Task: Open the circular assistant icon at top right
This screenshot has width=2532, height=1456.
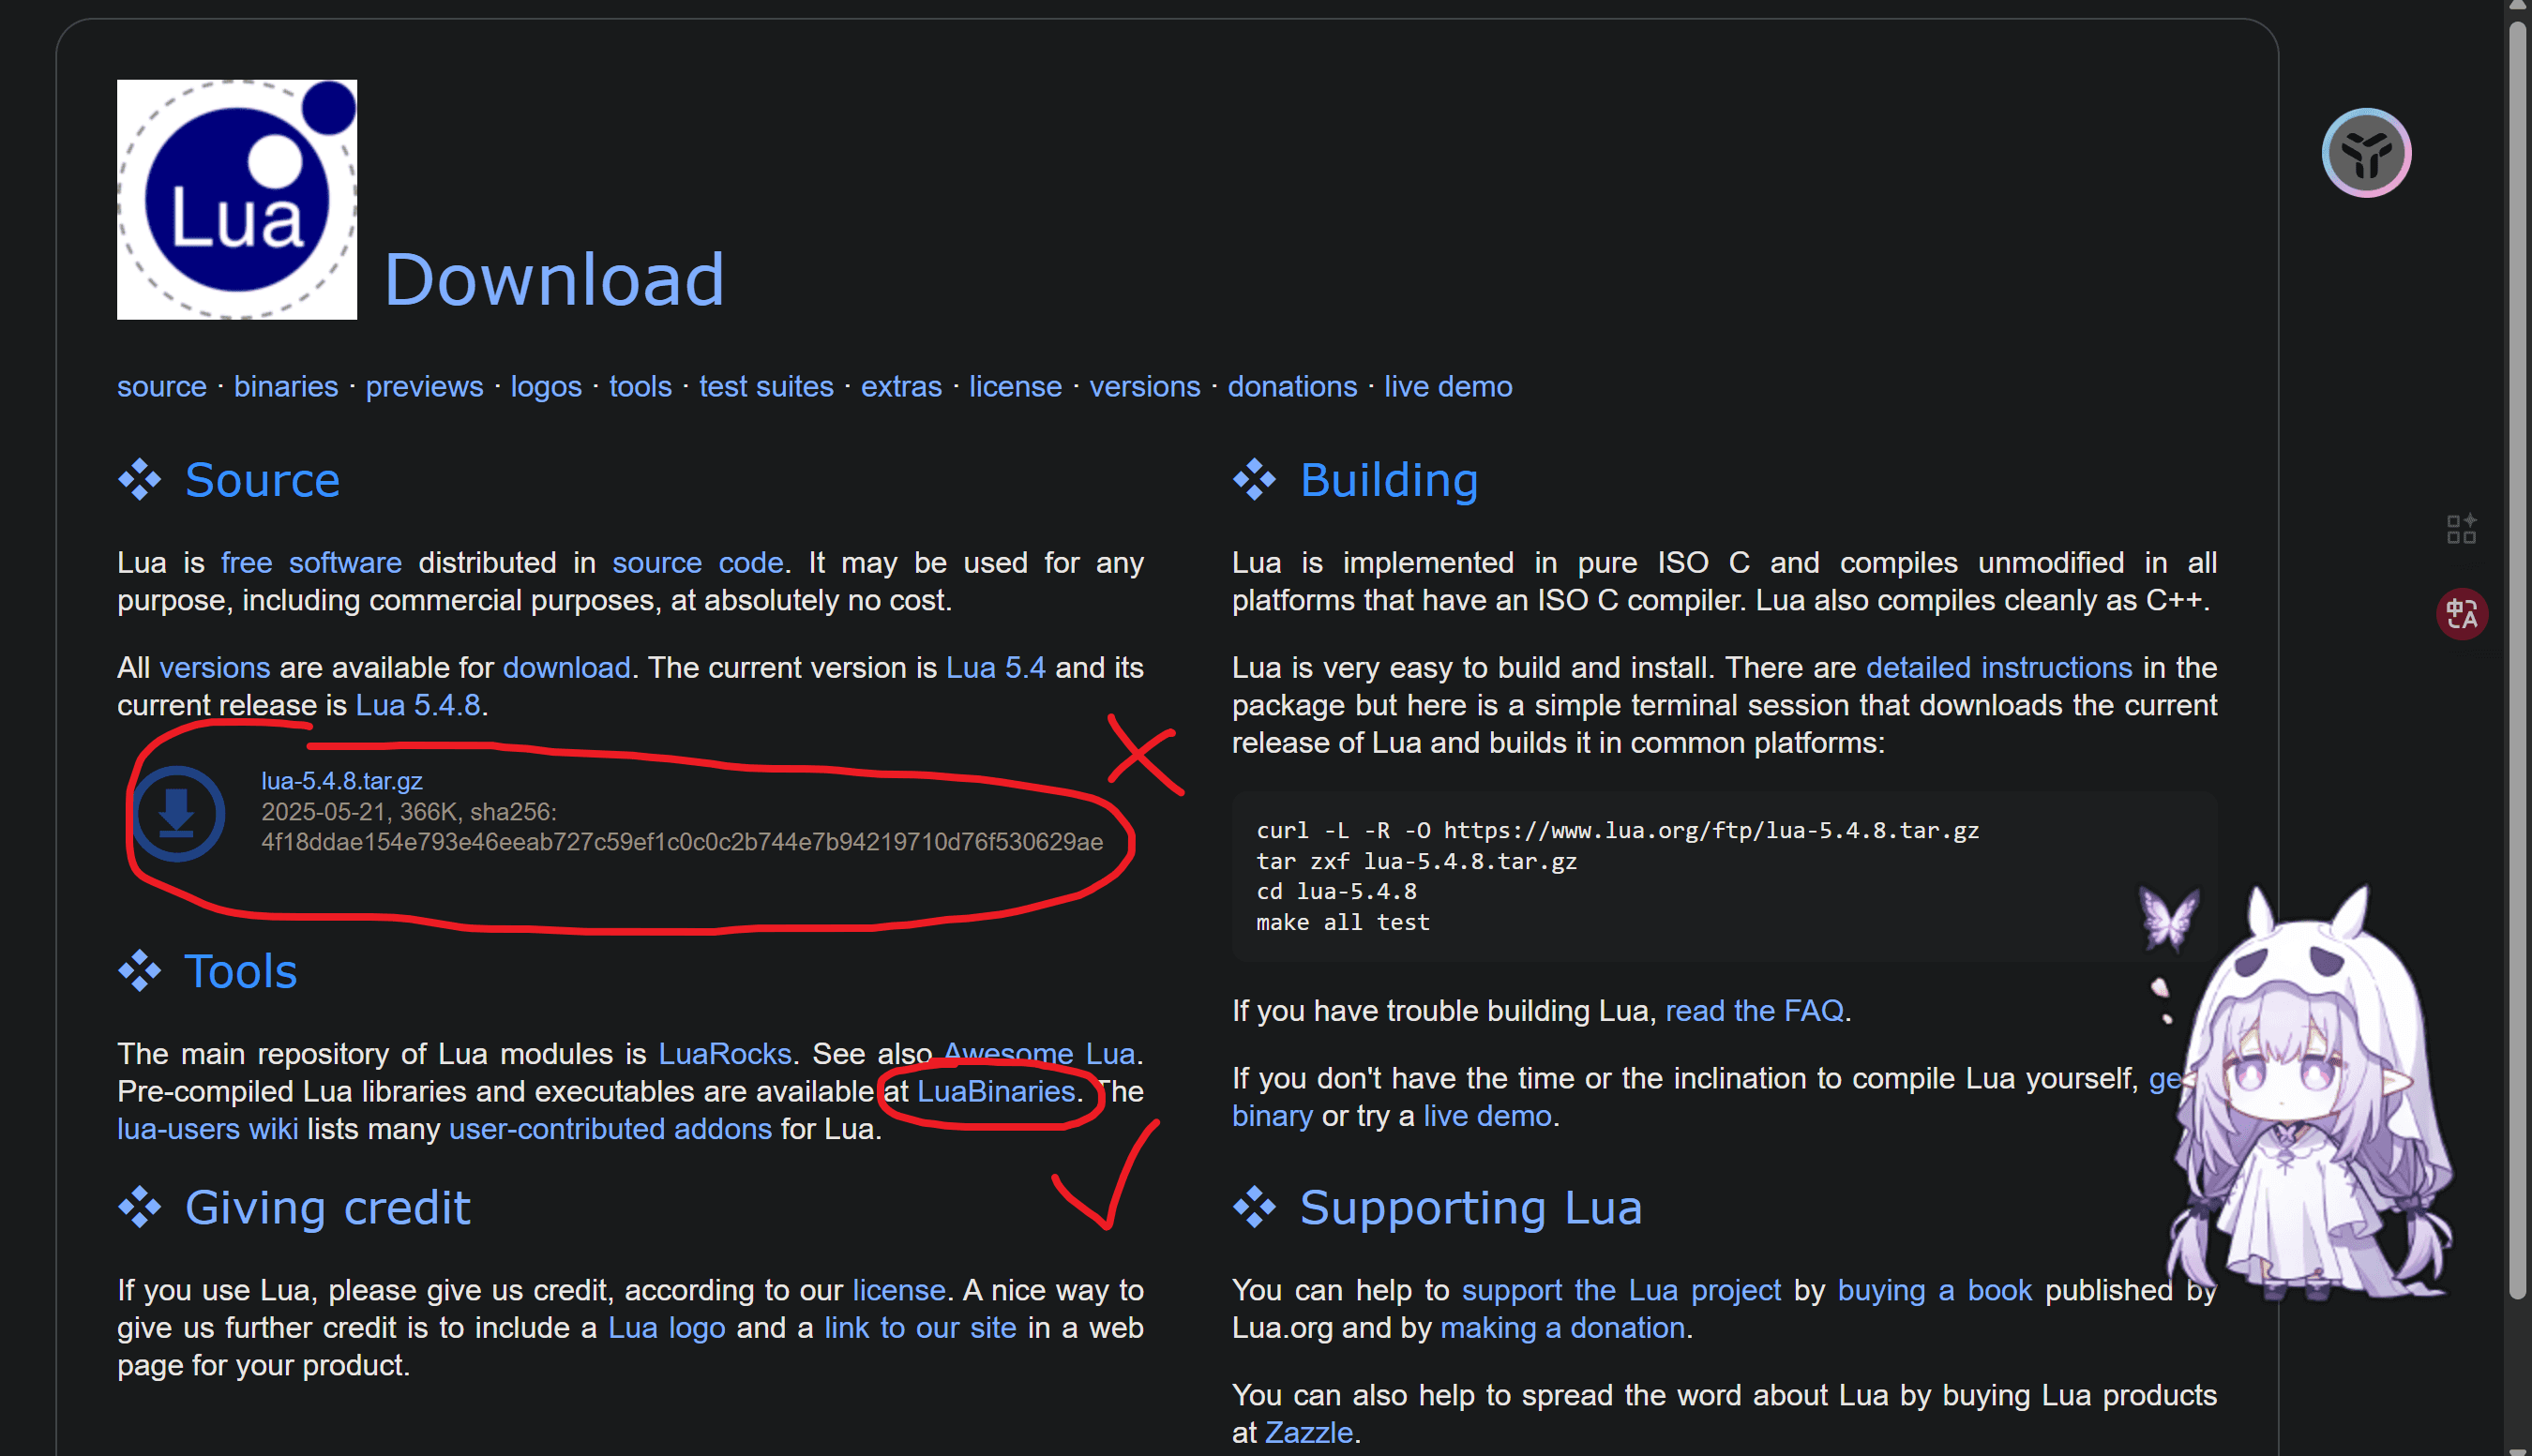Action: click(2366, 153)
